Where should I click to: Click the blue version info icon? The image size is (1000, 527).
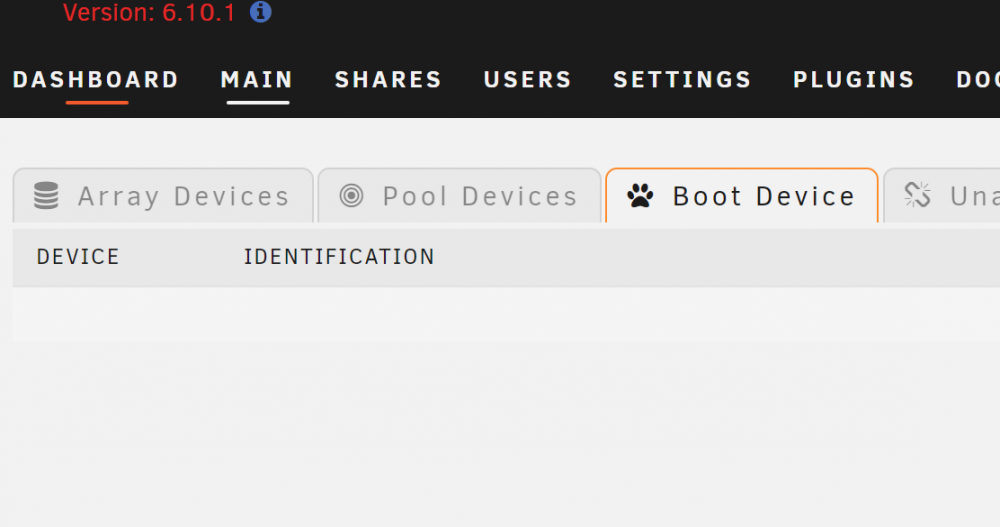pyautogui.click(x=260, y=11)
